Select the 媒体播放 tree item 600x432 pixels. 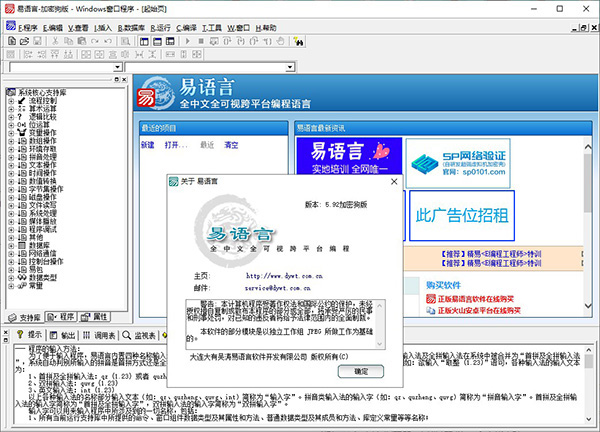pyautogui.click(x=42, y=221)
